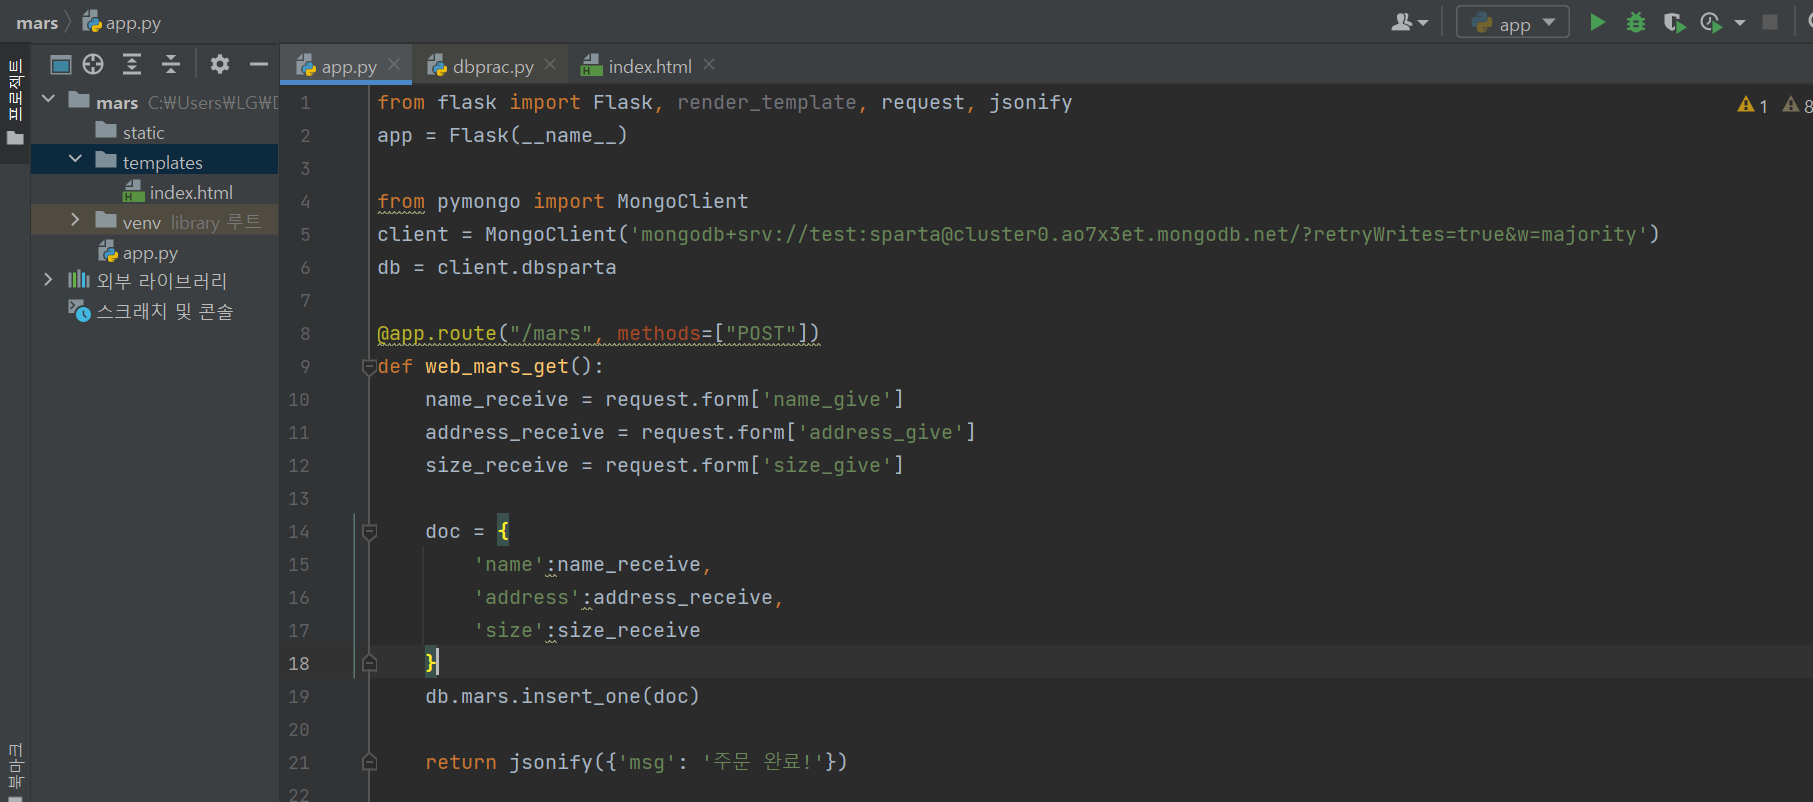Click the collapse all icon in Project panel
This screenshot has height=802, width=1813.
171,65
